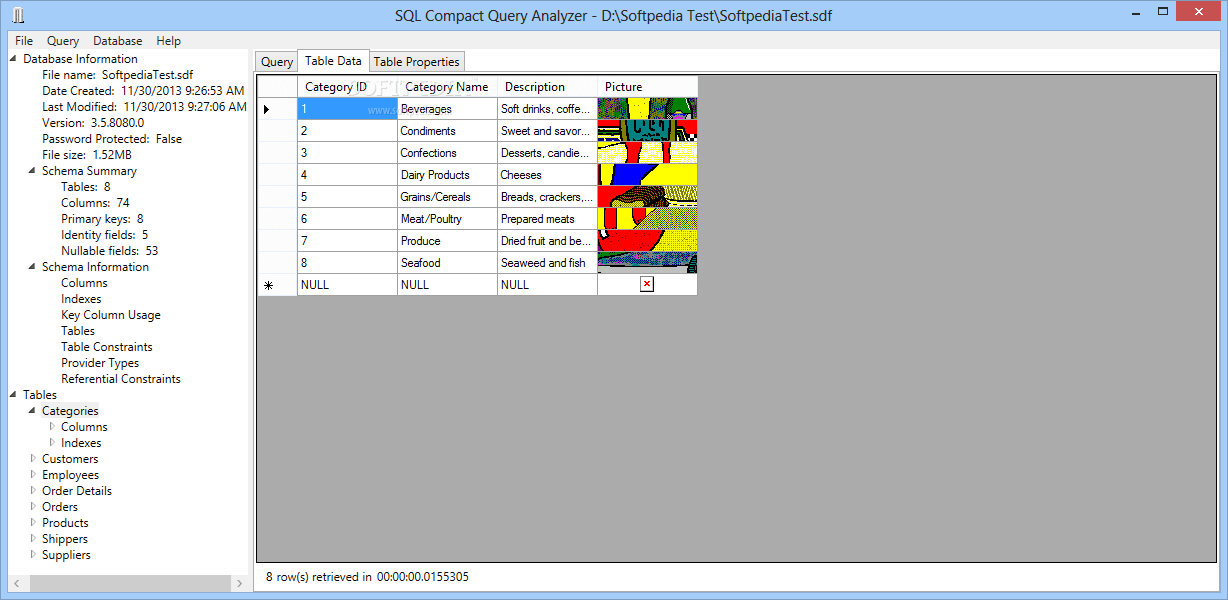Image resolution: width=1228 pixels, height=600 pixels.
Task: Select the Suppliers table in tree
Action: pos(66,555)
